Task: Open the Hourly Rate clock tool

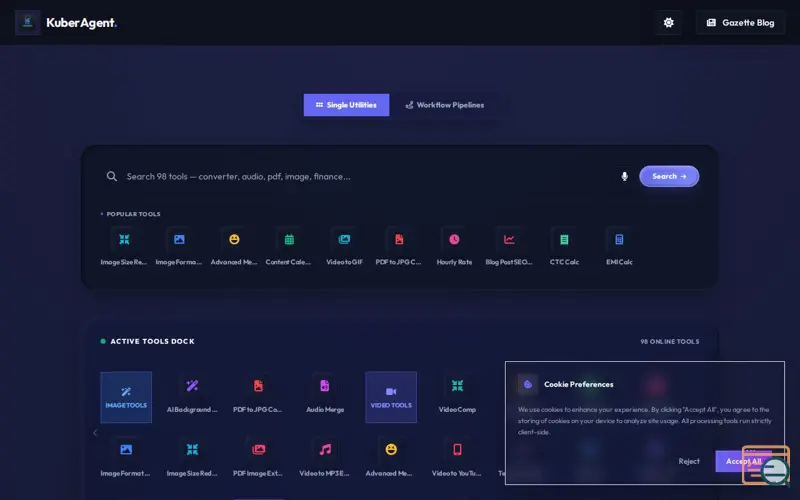Action: coord(454,247)
